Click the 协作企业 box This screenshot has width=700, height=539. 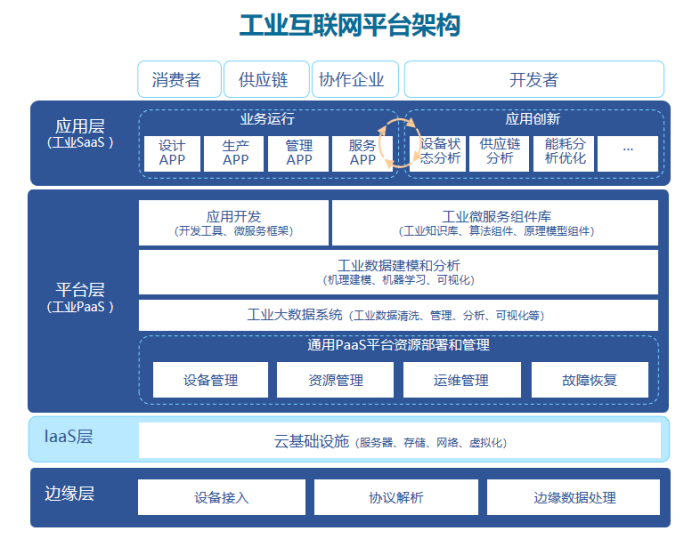coord(351,80)
